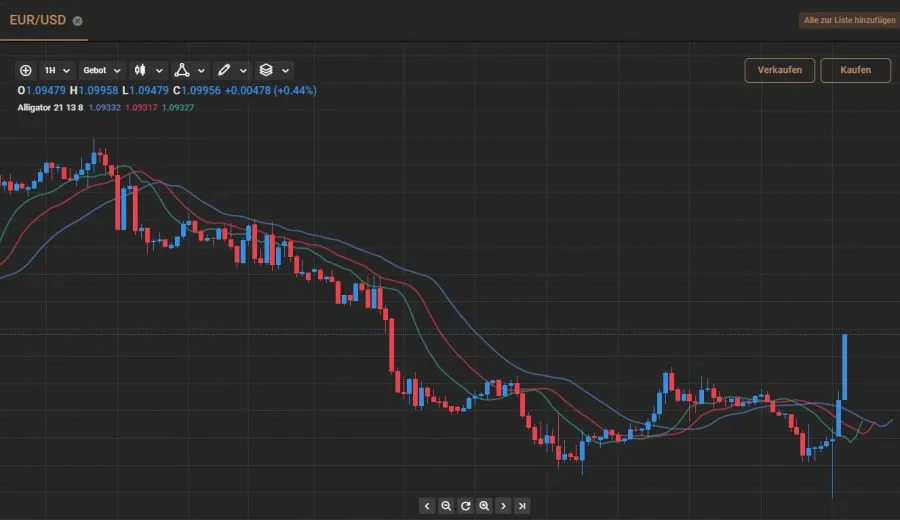This screenshot has width=900, height=520.
Task: Click the Verkaufen button
Action: (779, 70)
